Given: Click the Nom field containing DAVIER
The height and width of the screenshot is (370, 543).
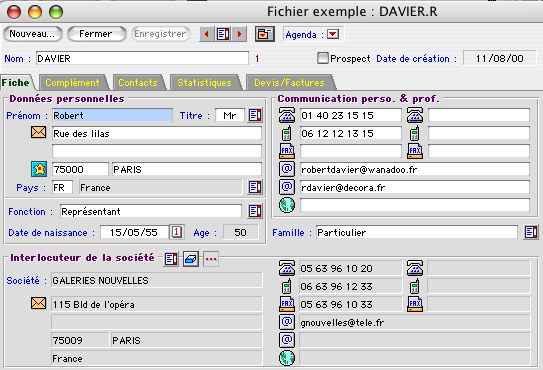Looking at the screenshot, I should point(142,58).
